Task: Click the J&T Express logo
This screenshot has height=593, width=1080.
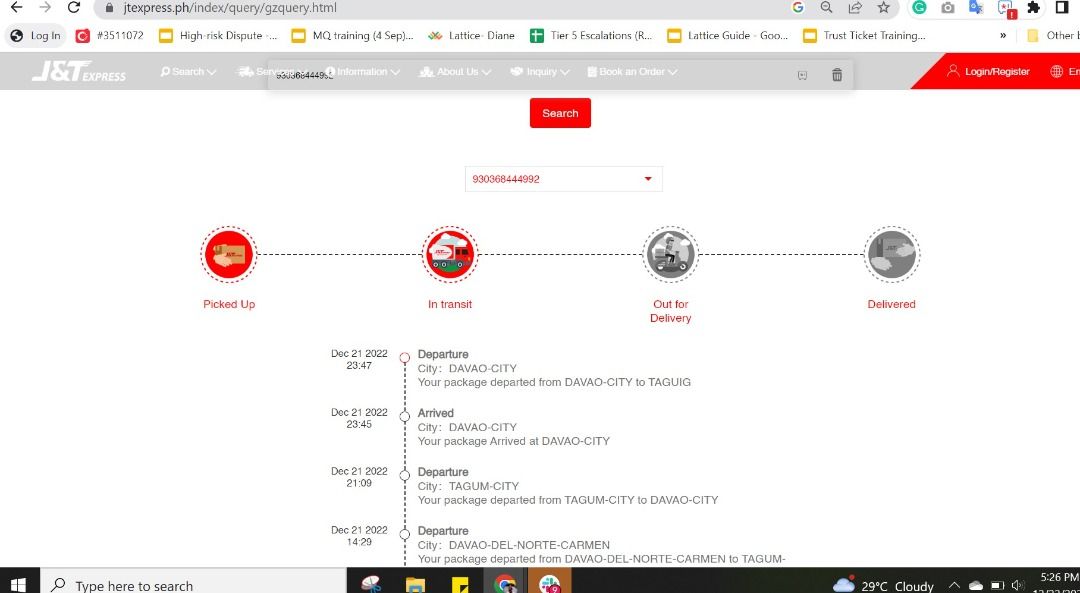Action: point(79,72)
